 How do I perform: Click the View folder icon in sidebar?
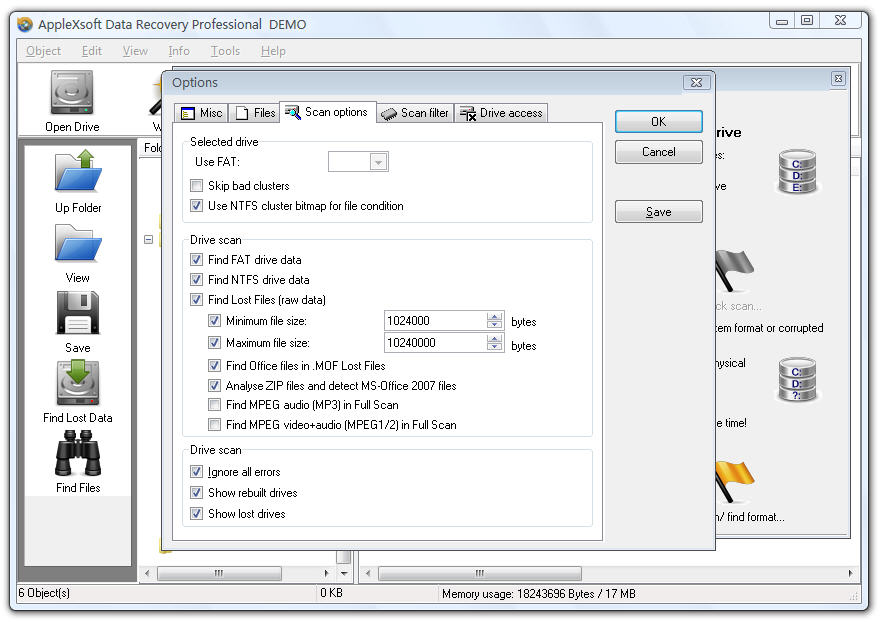(78, 243)
